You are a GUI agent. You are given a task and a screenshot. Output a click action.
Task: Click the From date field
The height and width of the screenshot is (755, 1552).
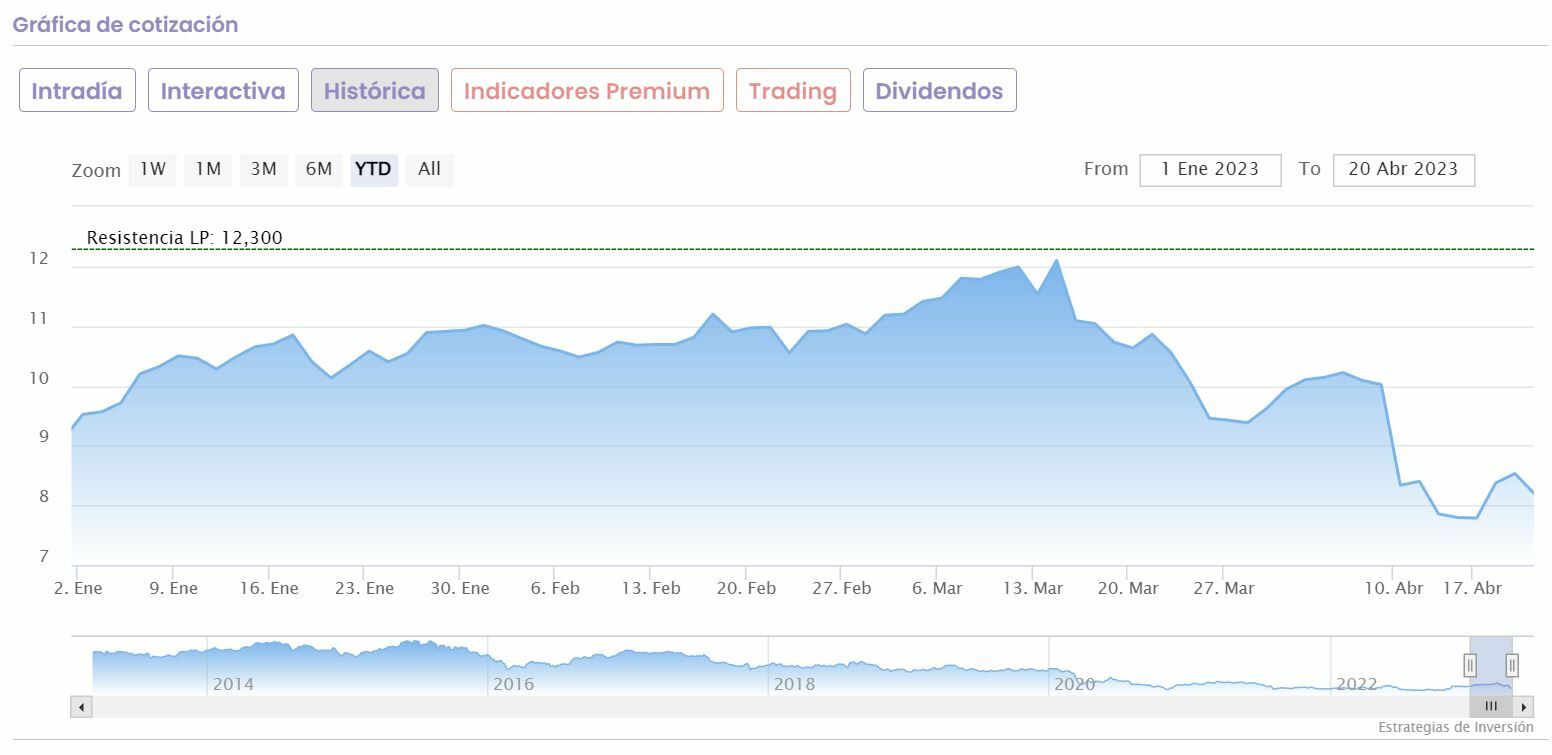(x=1210, y=170)
